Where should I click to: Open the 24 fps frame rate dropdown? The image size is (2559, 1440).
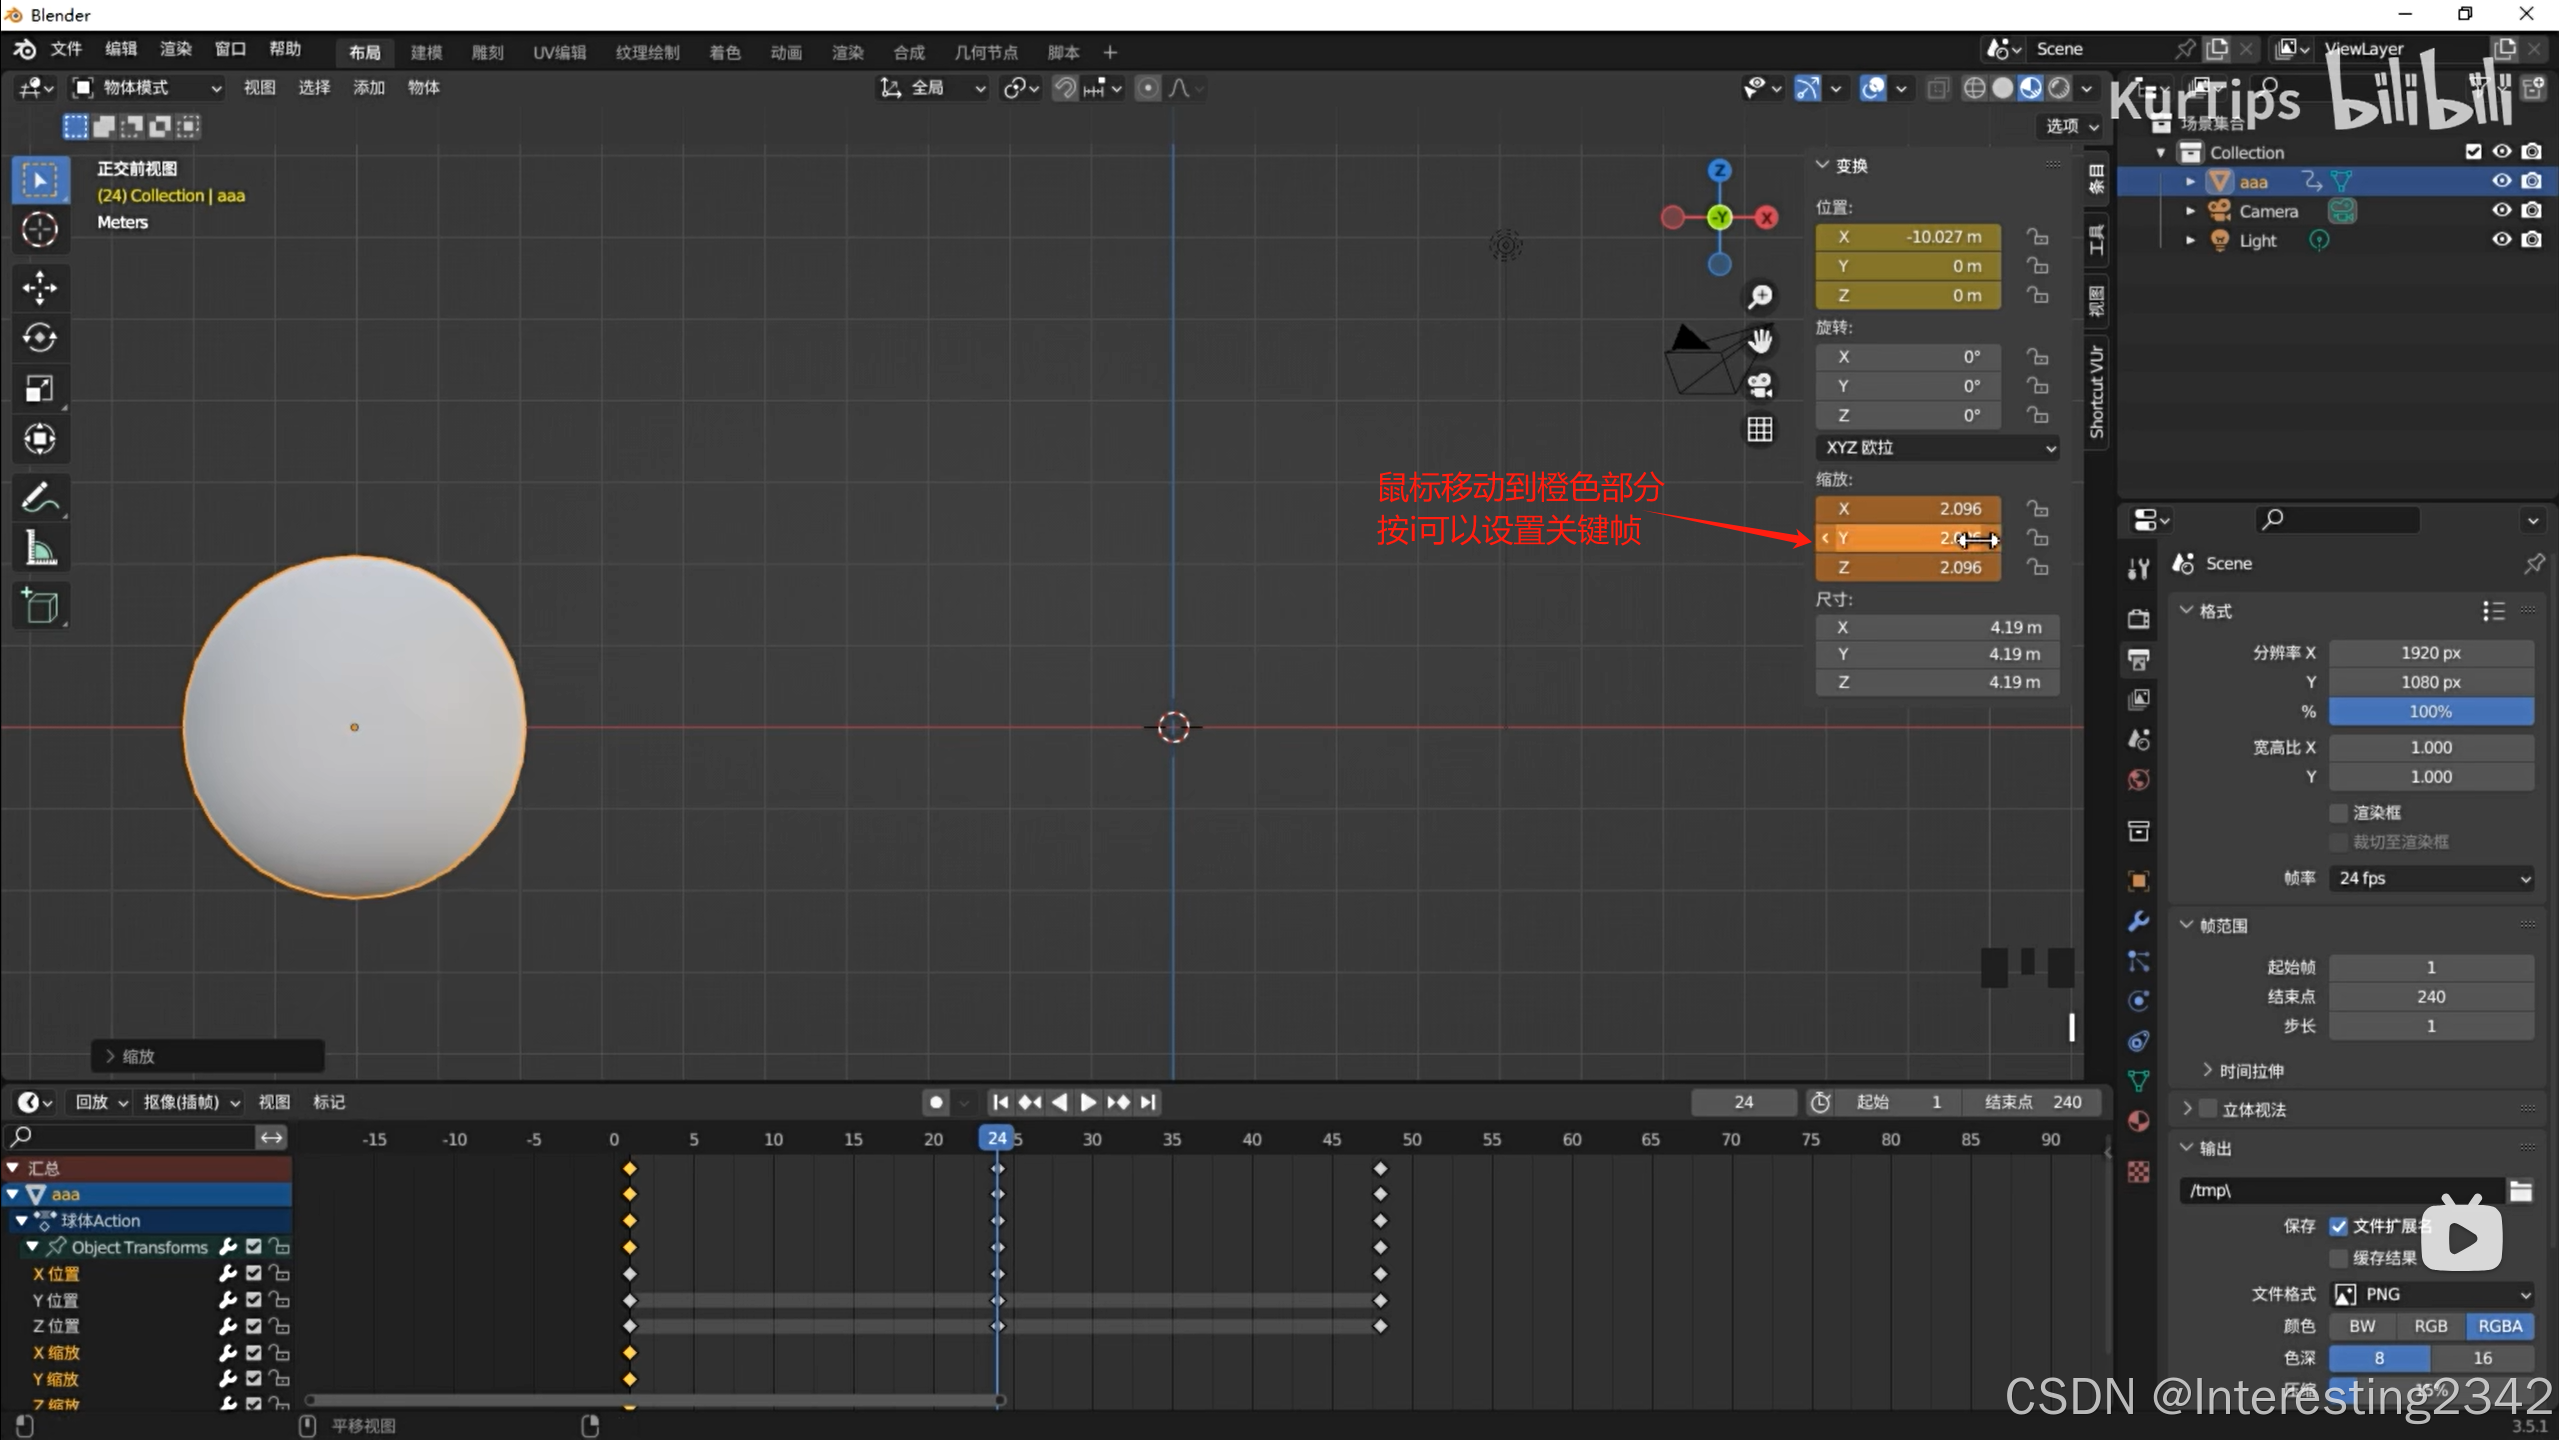2431,878
